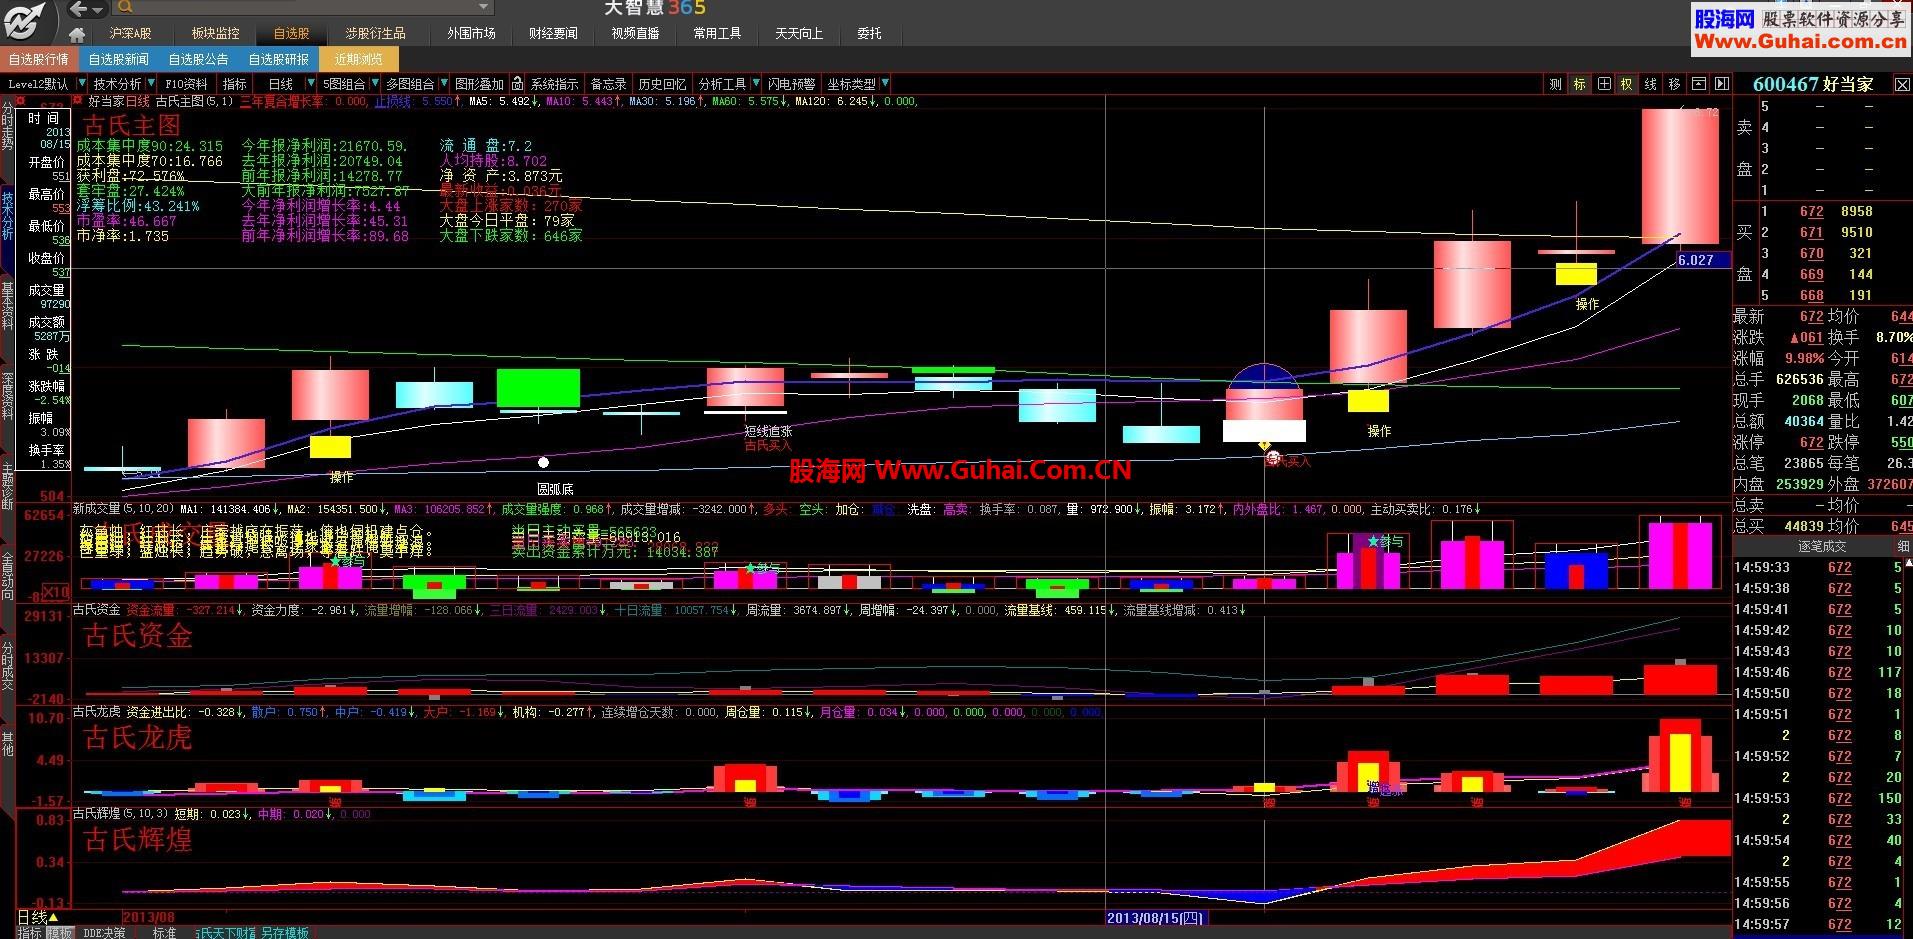Viewport: 1913px width, 939px height.
Task: Select the 测 measurement tool icon
Action: 1555,84
